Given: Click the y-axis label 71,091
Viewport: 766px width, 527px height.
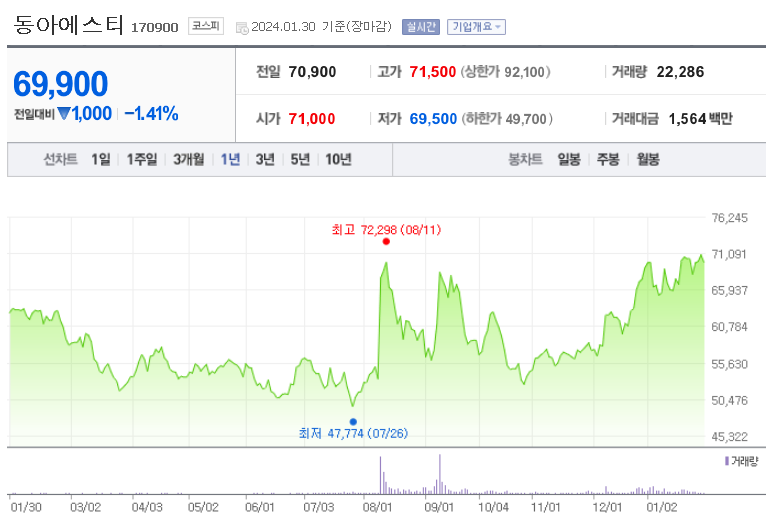Looking at the screenshot, I should (729, 254).
